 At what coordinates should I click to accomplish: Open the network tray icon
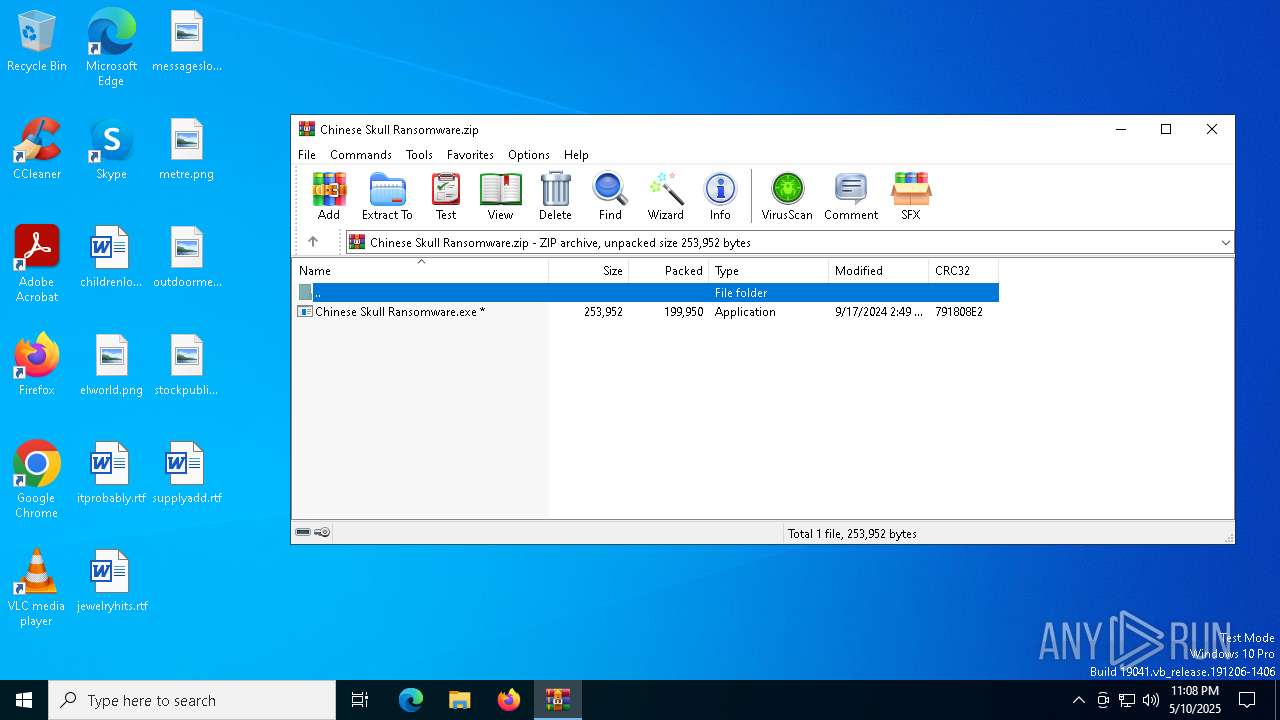pyautogui.click(x=1127, y=700)
